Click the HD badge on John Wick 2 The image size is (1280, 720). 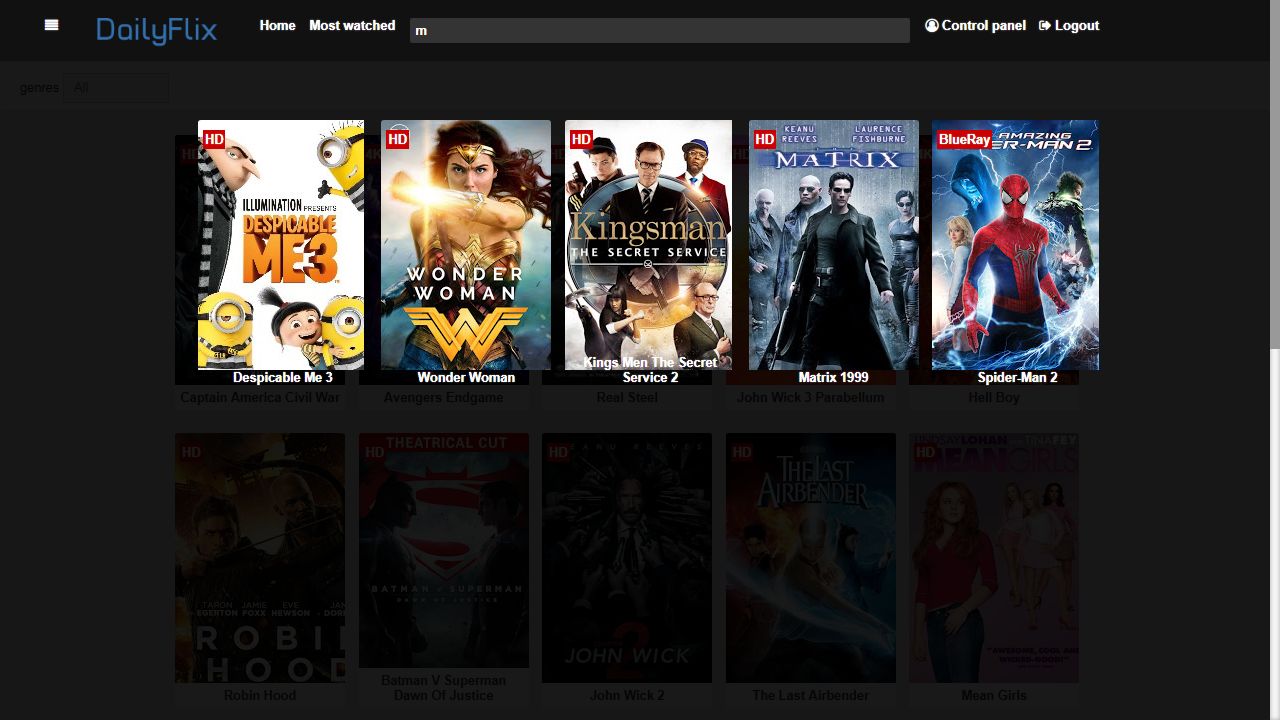(x=558, y=452)
